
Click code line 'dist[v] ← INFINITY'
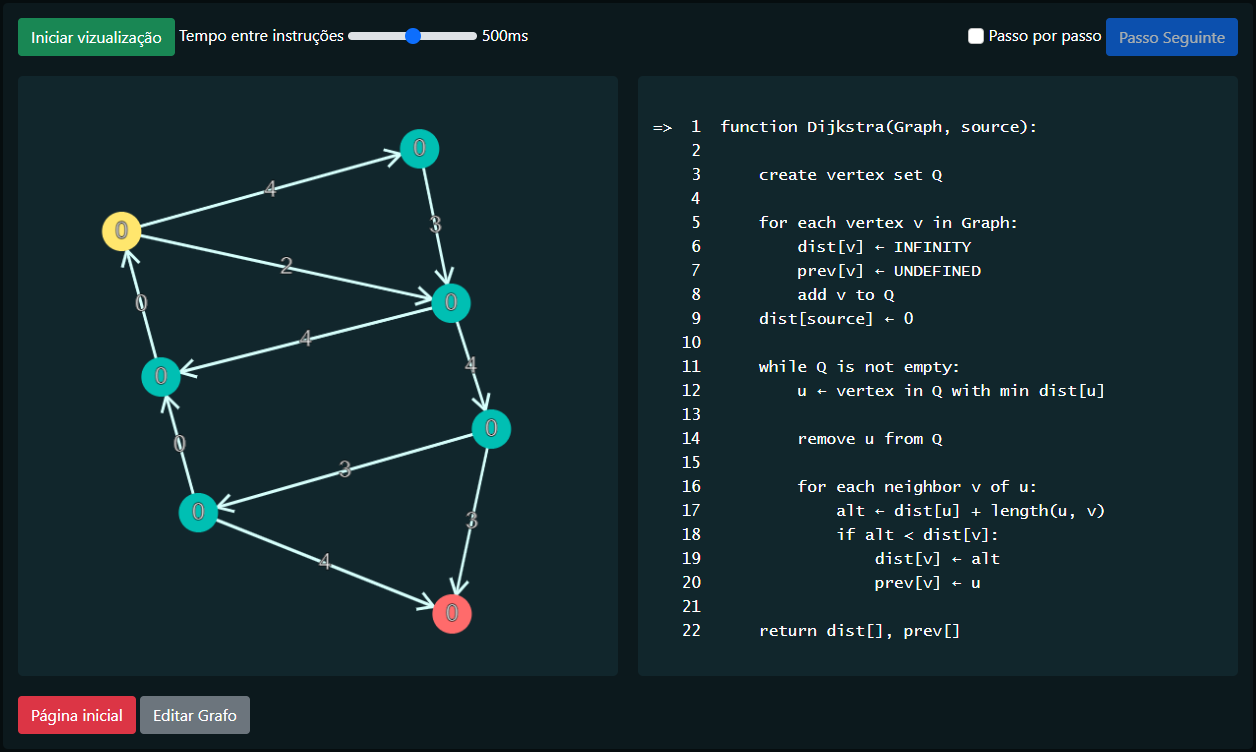coord(884,247)
